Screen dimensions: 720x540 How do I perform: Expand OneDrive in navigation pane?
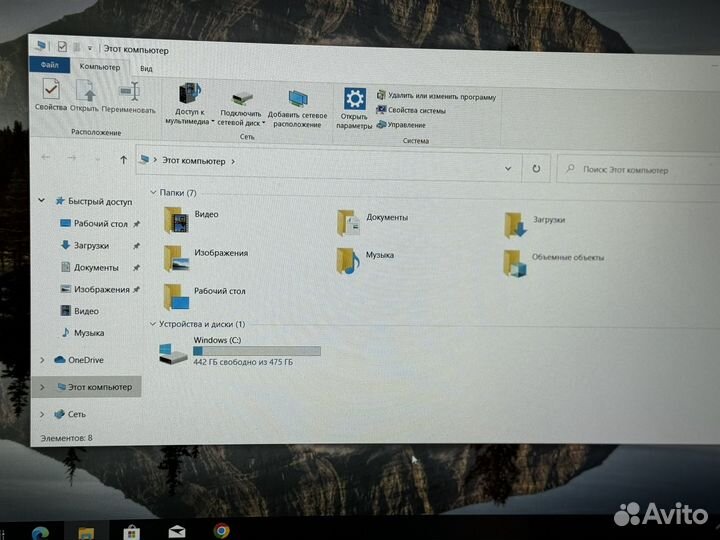[x=41, y=360]
